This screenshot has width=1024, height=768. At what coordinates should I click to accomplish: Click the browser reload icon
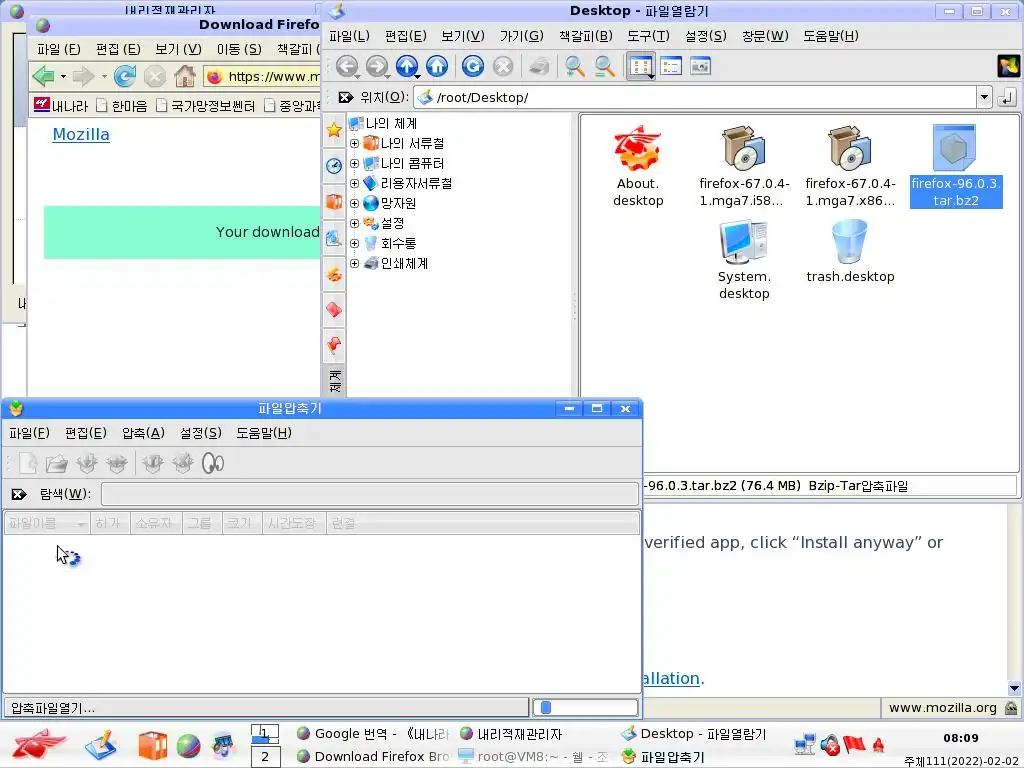(125, 76)
